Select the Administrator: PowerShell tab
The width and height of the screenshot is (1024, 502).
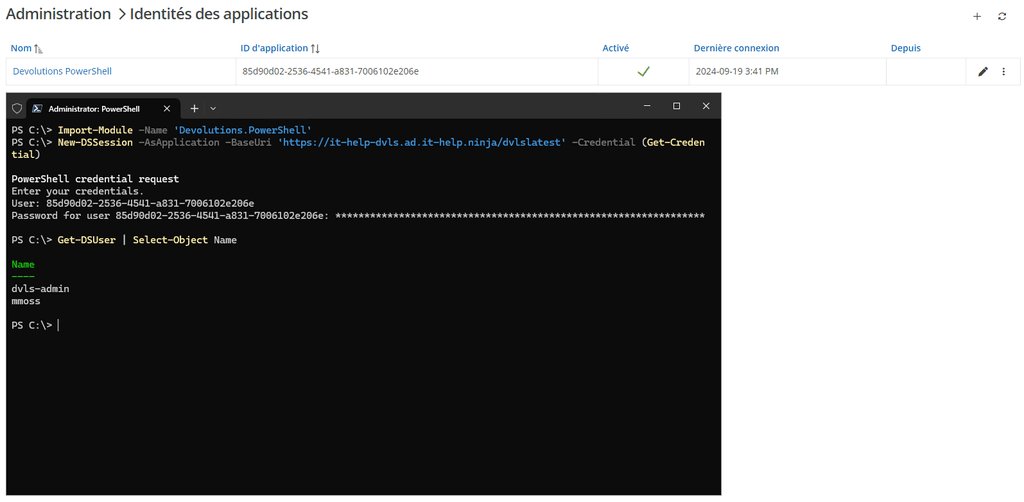(103, 108)
